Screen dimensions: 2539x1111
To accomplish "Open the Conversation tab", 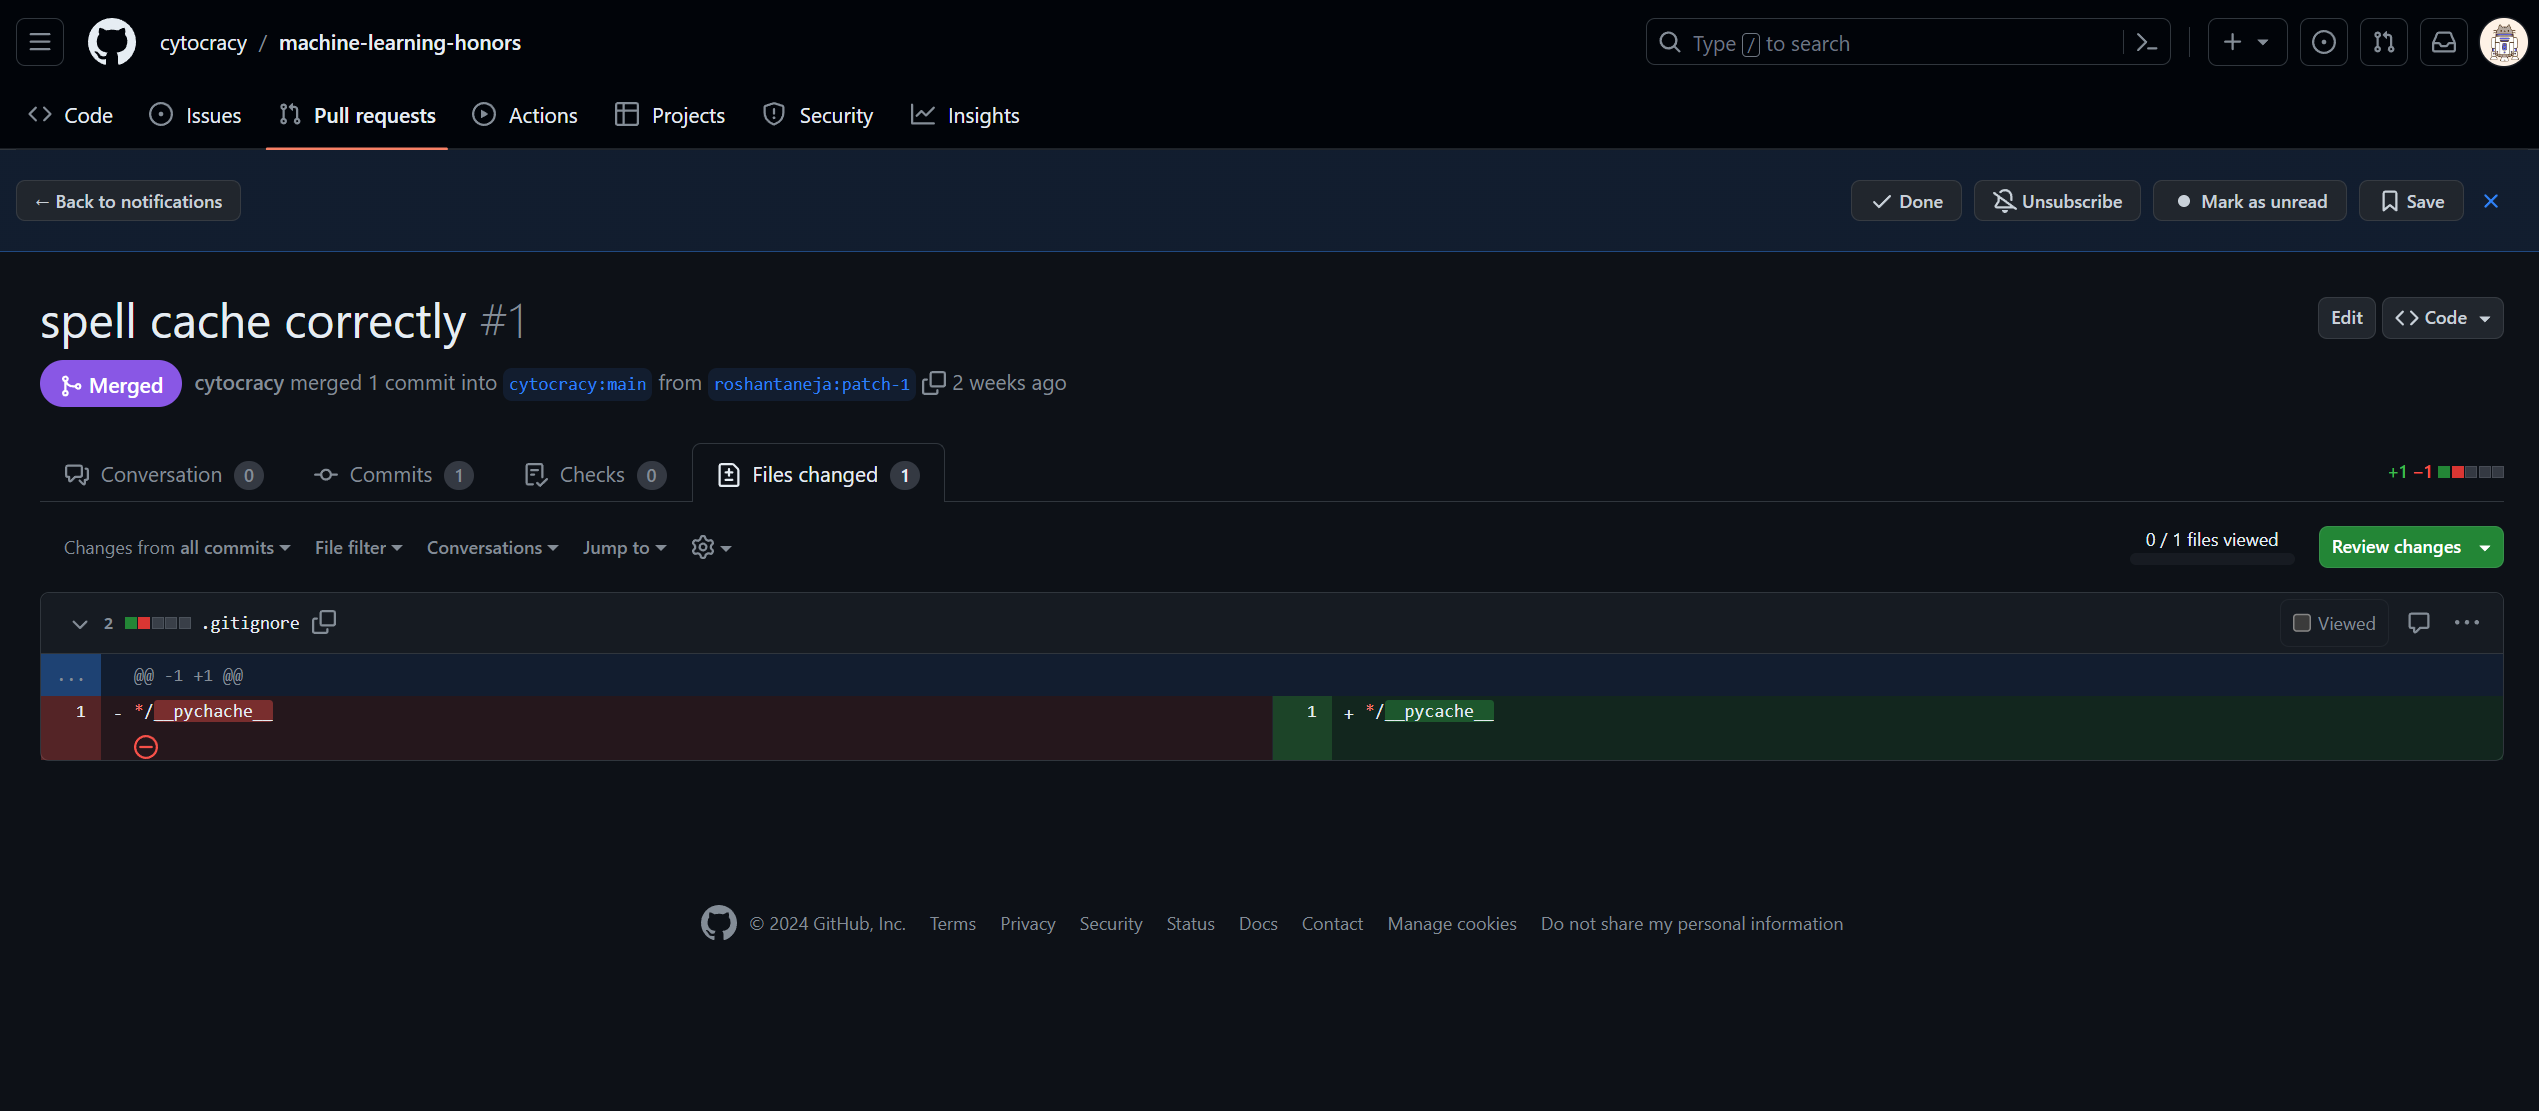I will pyautogui.click(x=163, y=475).
